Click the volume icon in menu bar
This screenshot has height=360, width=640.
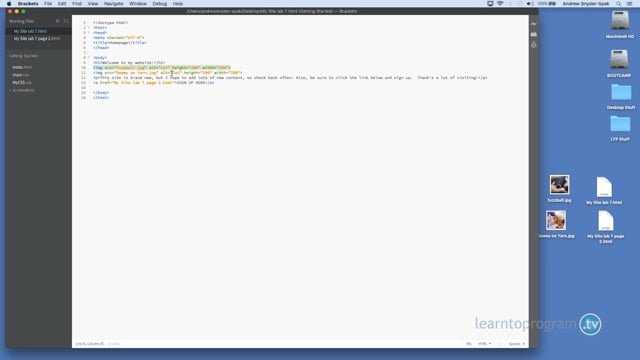[x=529, y=4]
